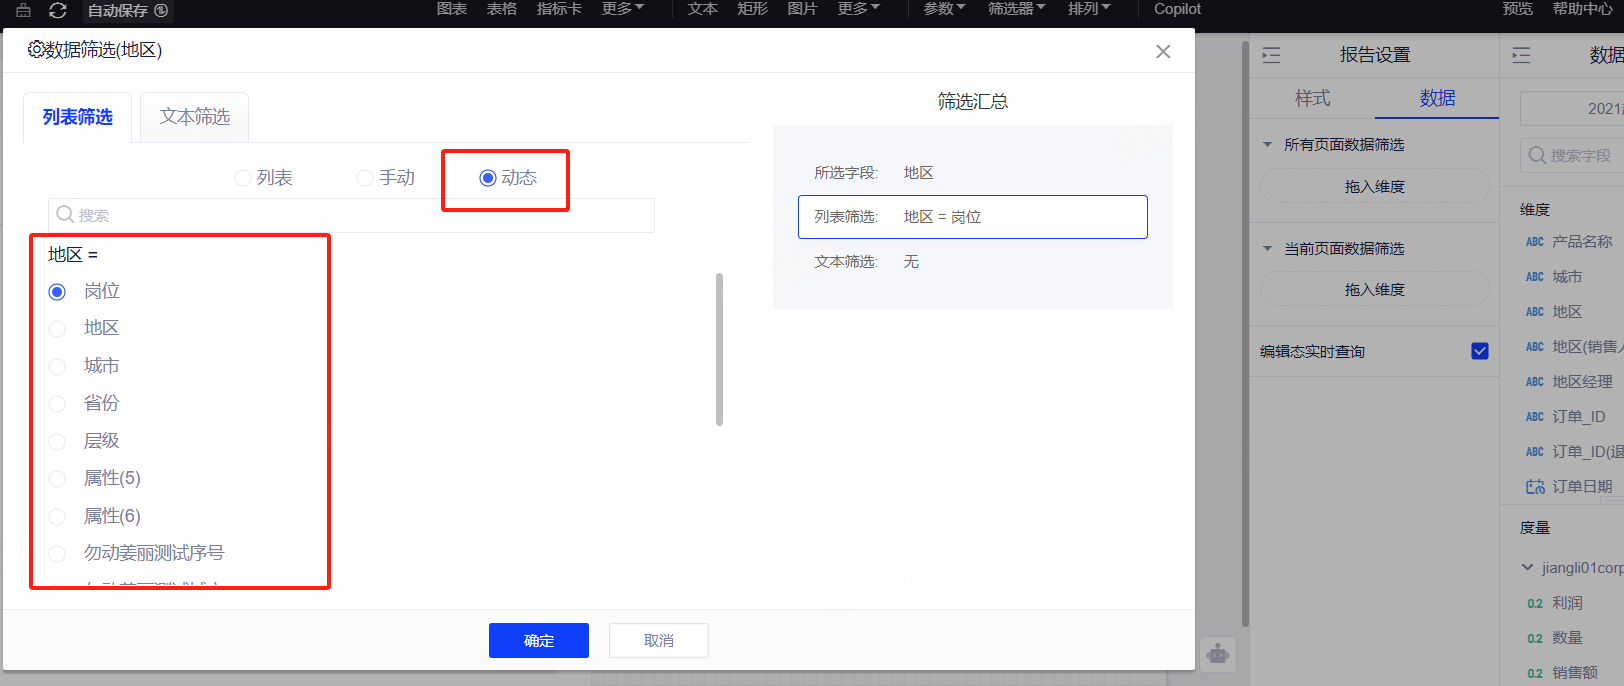Click the robot assistant icon
This screenshot has width=1624, height=686.
click(1217, 654)
